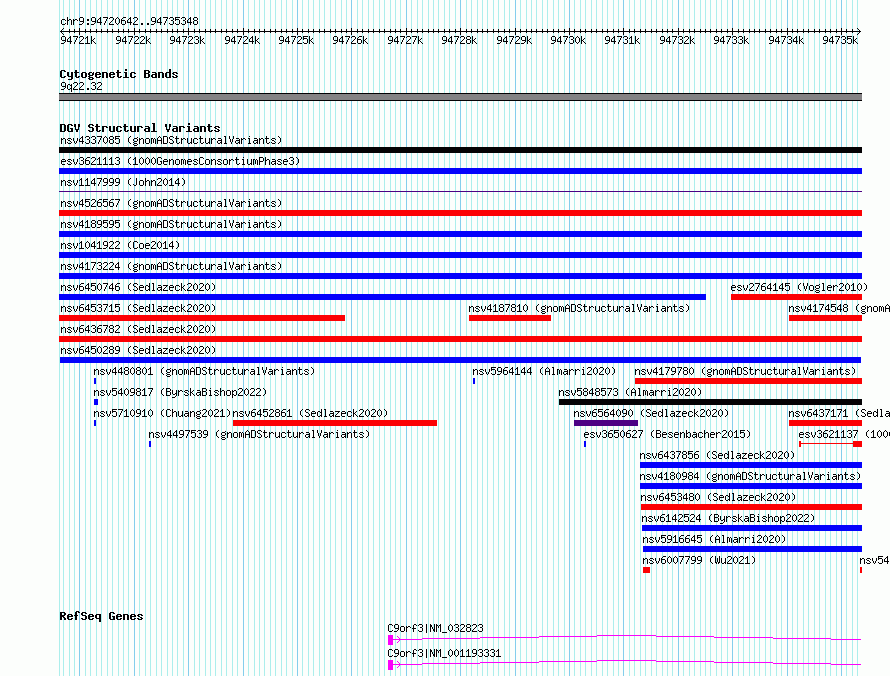Click the nsv6450289 Sedlazeck2020 label
The width and height of the screenshot is (890, 676).
[x=138, y=350]
